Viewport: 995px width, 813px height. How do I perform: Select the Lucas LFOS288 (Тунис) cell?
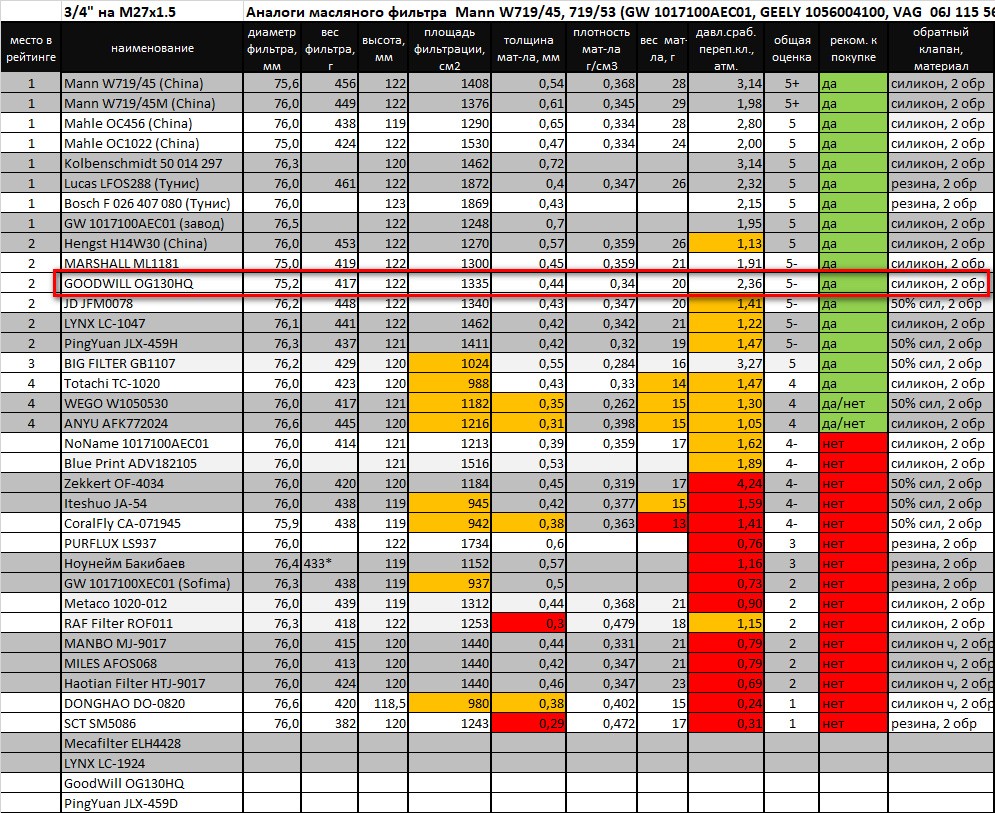[152, 183]
